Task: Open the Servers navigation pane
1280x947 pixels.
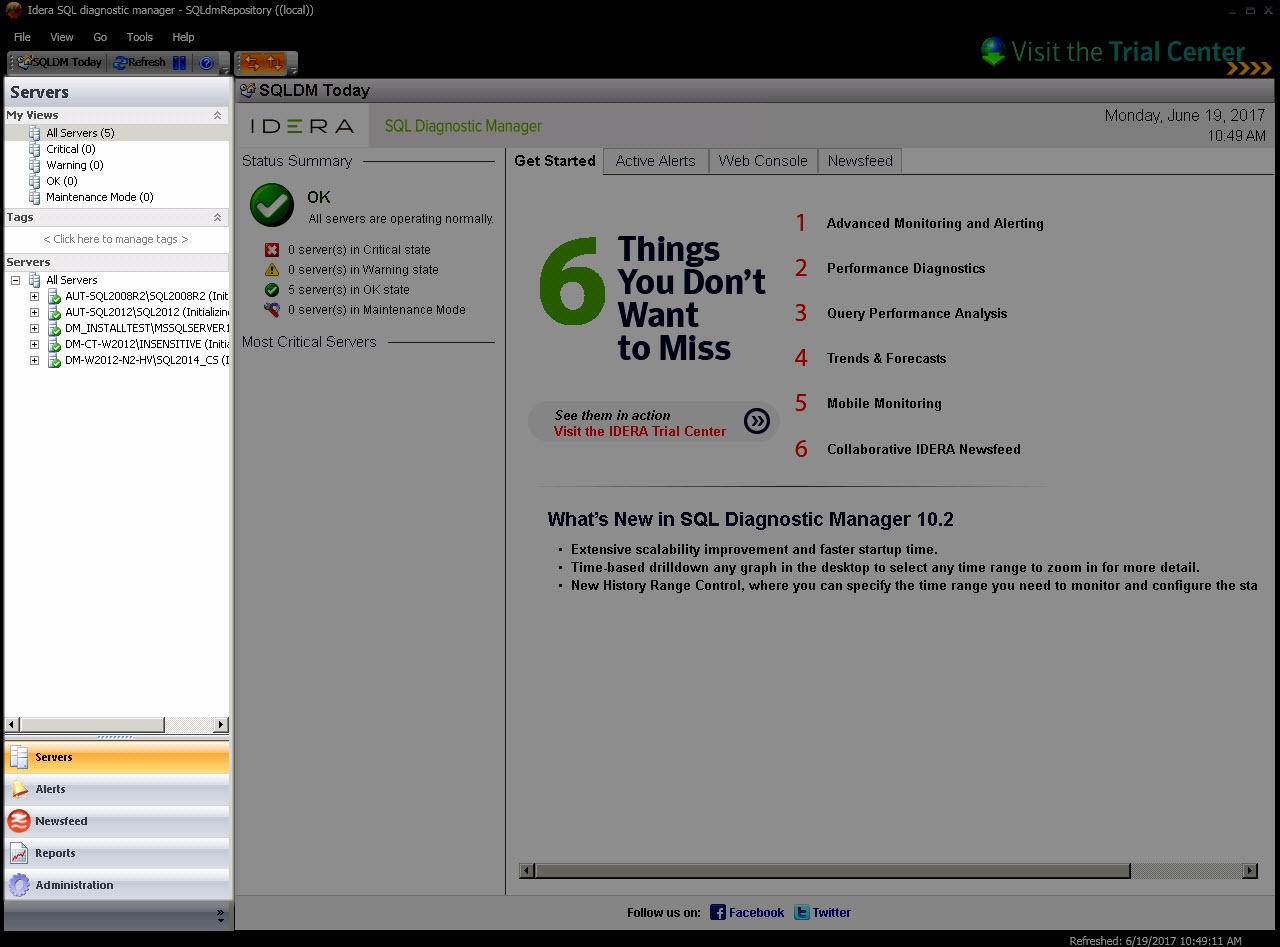Action: (117, 757)
